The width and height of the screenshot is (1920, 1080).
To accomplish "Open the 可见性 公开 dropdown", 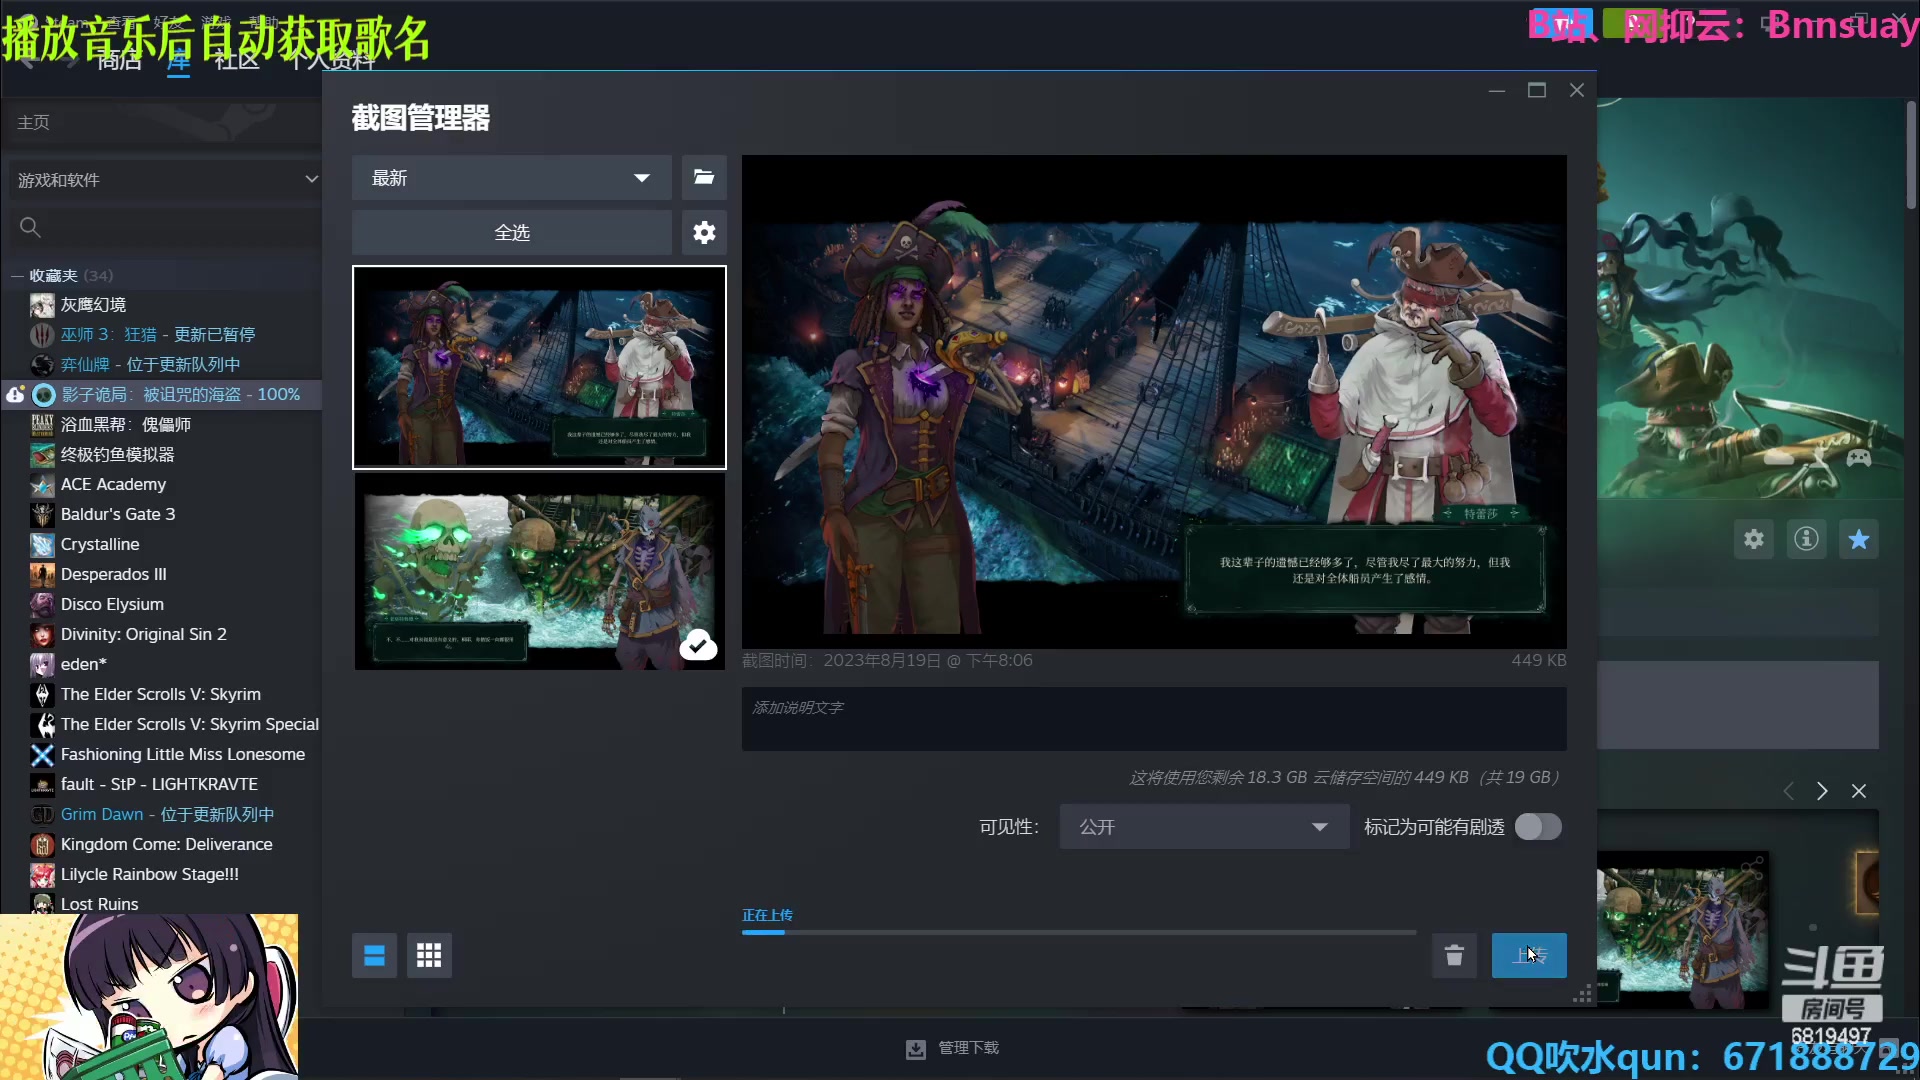I will (1204, 827).
